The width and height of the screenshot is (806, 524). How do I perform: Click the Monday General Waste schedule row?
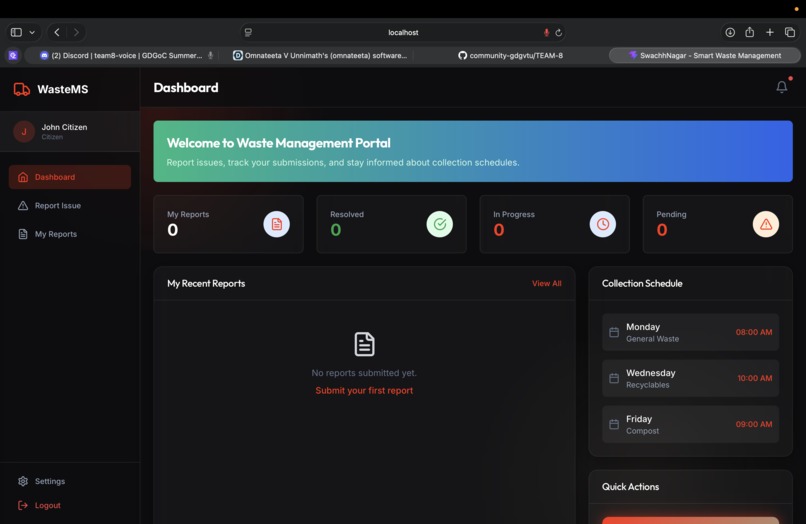click(690, 332)
